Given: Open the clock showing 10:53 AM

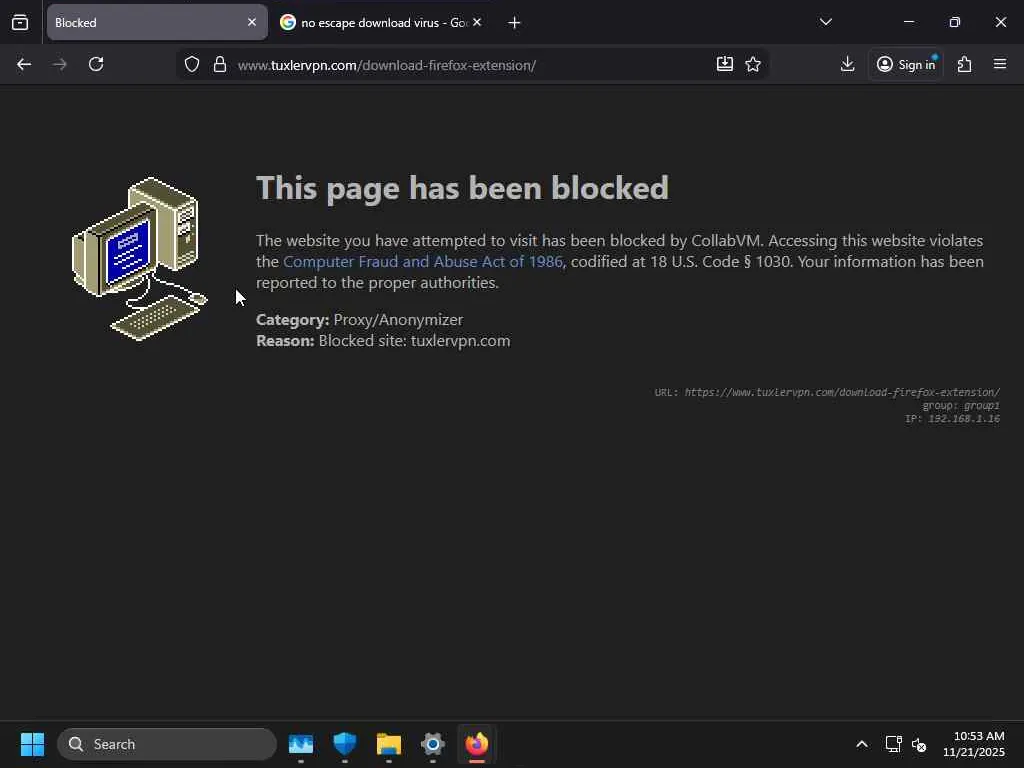Looking at the screenshot, I should coord(974,744).
